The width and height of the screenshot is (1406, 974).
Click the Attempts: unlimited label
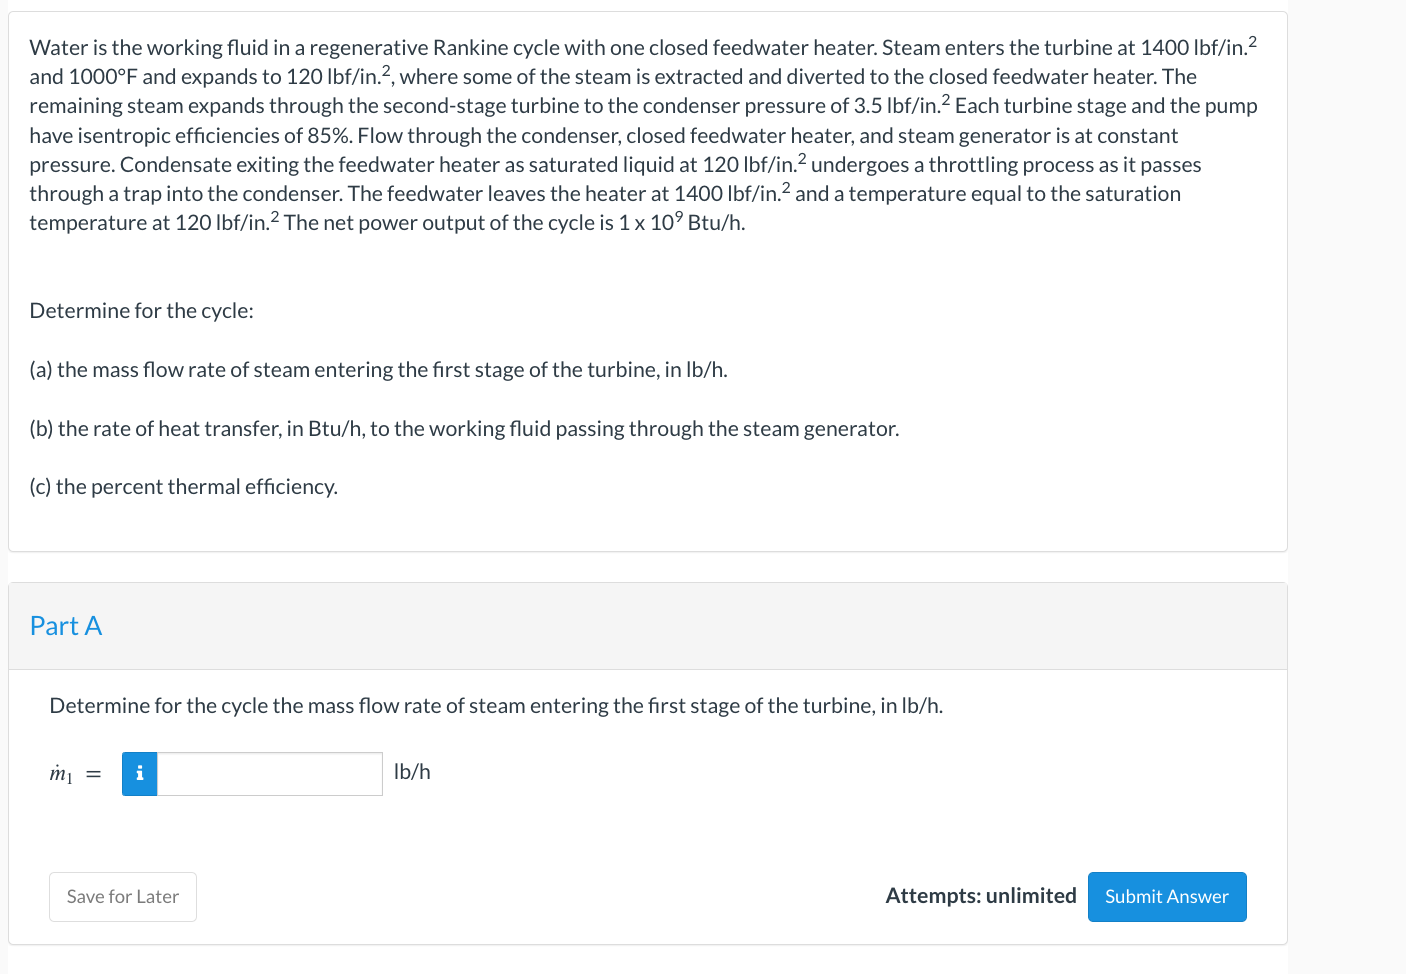click(x=981, y=896)
